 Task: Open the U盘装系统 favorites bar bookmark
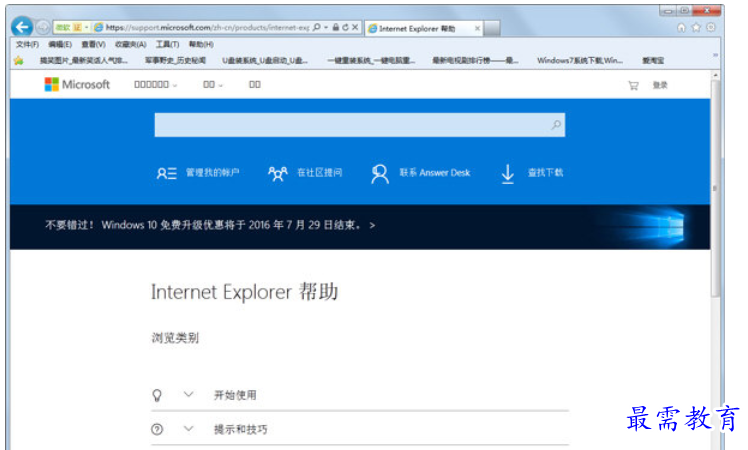pyautogui.click(x=264, y=60)
